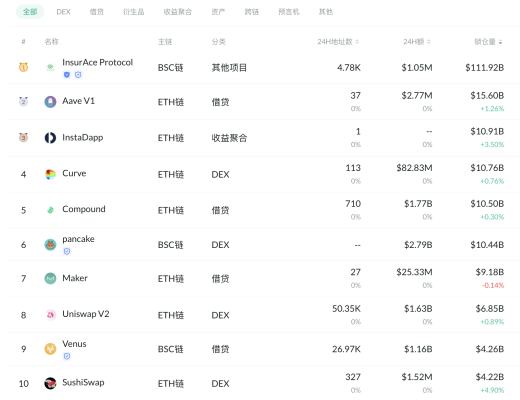
Task: Click the 主链 column header
Action: (x=165, y=42)
